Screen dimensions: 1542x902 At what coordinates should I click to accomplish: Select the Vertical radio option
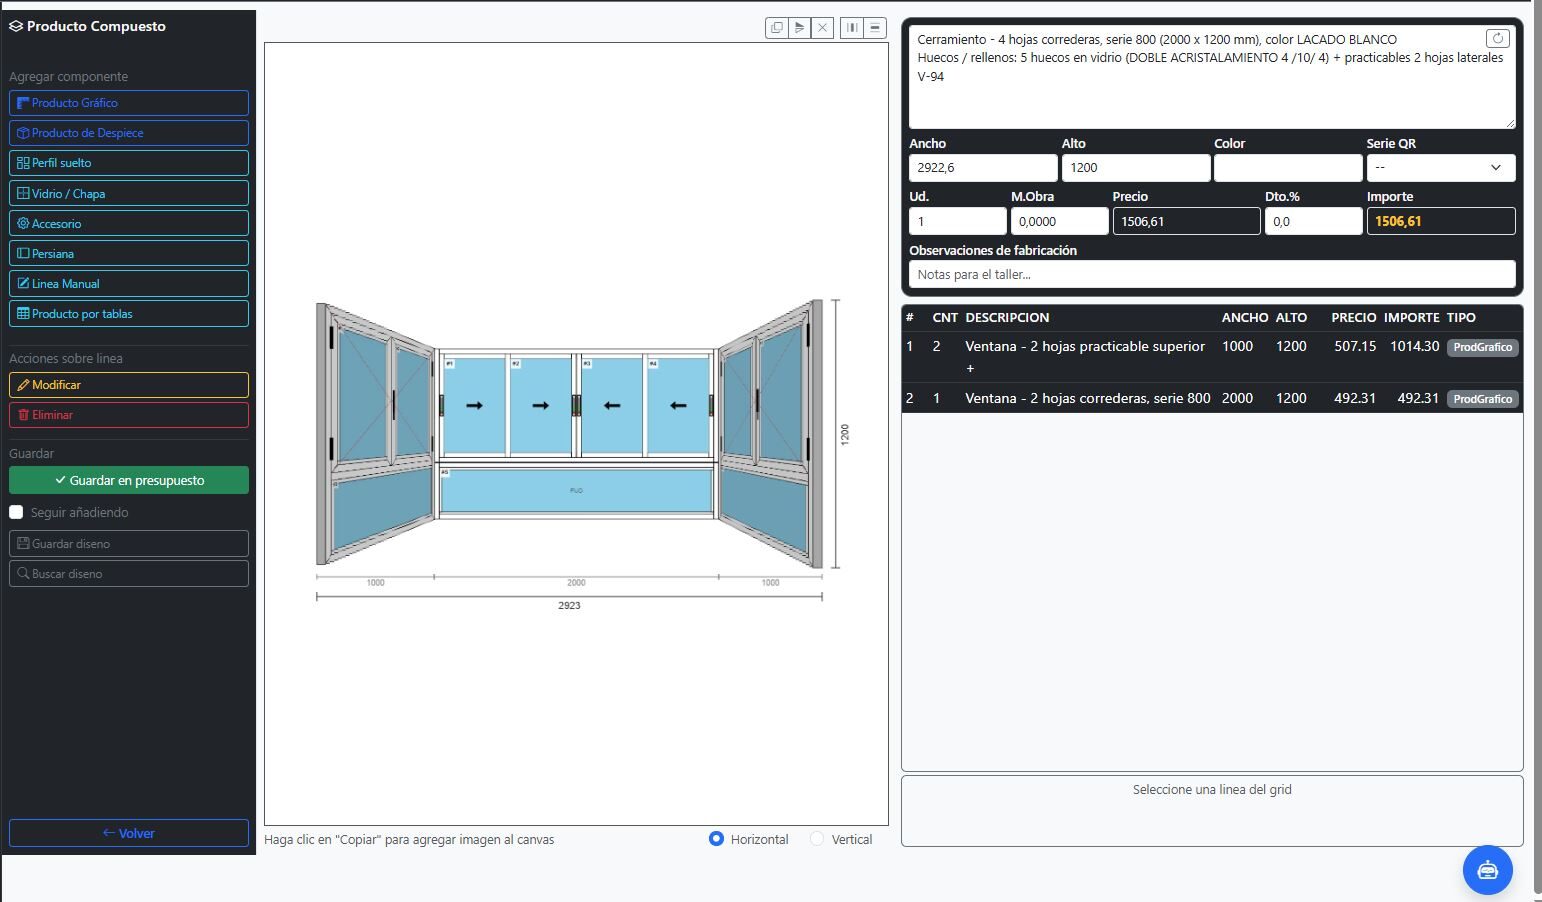pos(817,839)
